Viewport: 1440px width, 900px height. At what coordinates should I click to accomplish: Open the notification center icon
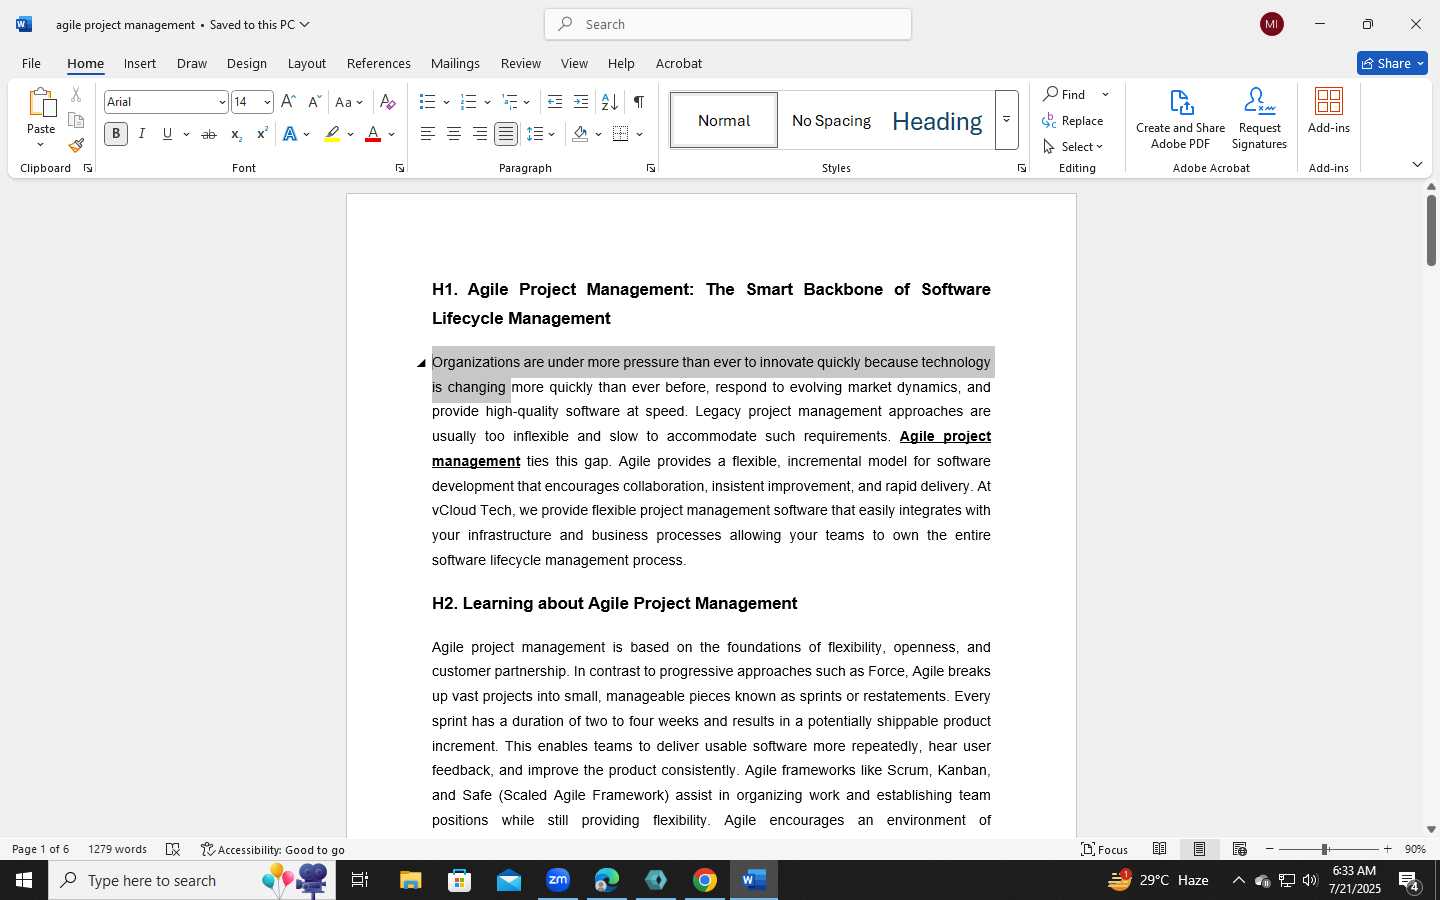coord(1409,881)
